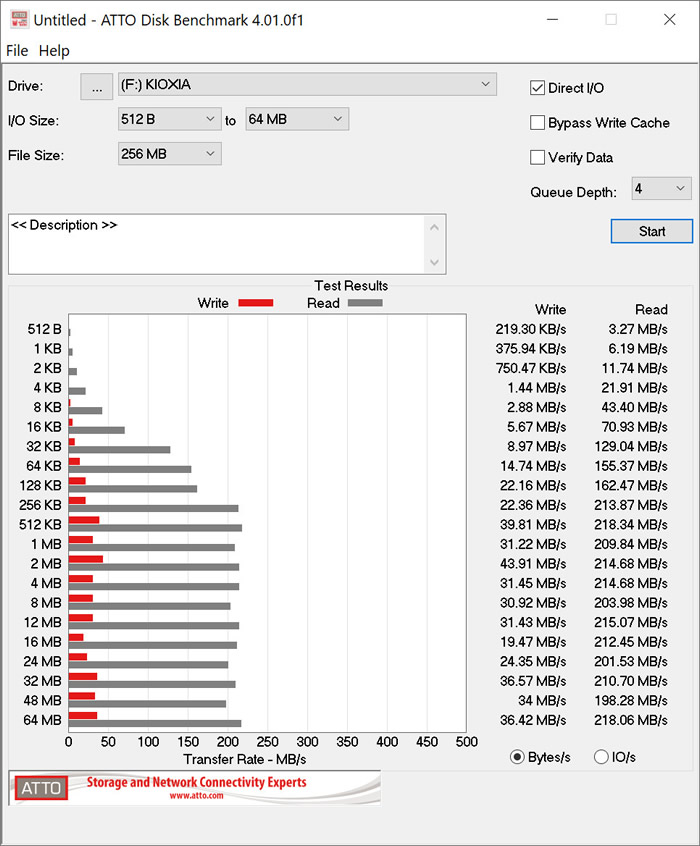The height and width of the screenshot is (846, 700).
Task: Expand the 512 B minimum I/O size dropdown
Action: (169, 120)
